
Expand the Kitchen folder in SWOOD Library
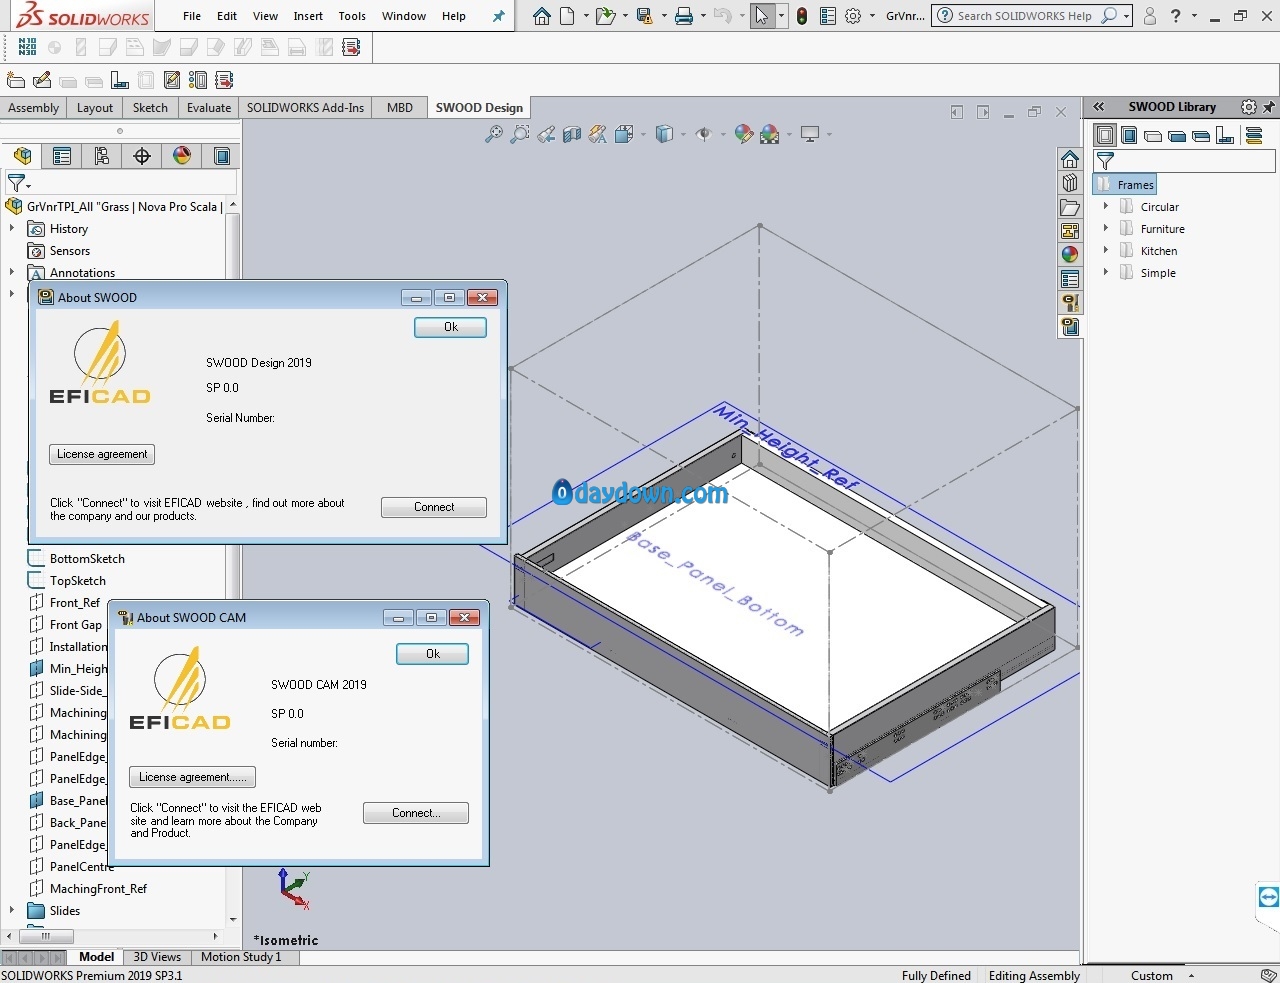[x=1106, y=250]
